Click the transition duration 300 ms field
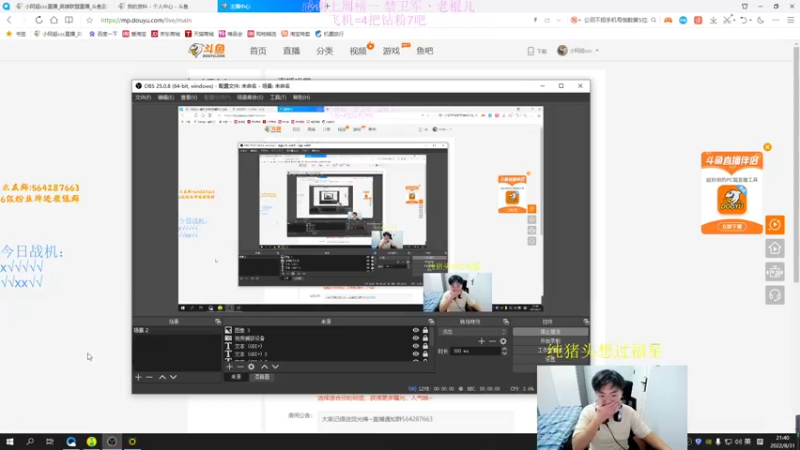 click(x=476, y=351)
